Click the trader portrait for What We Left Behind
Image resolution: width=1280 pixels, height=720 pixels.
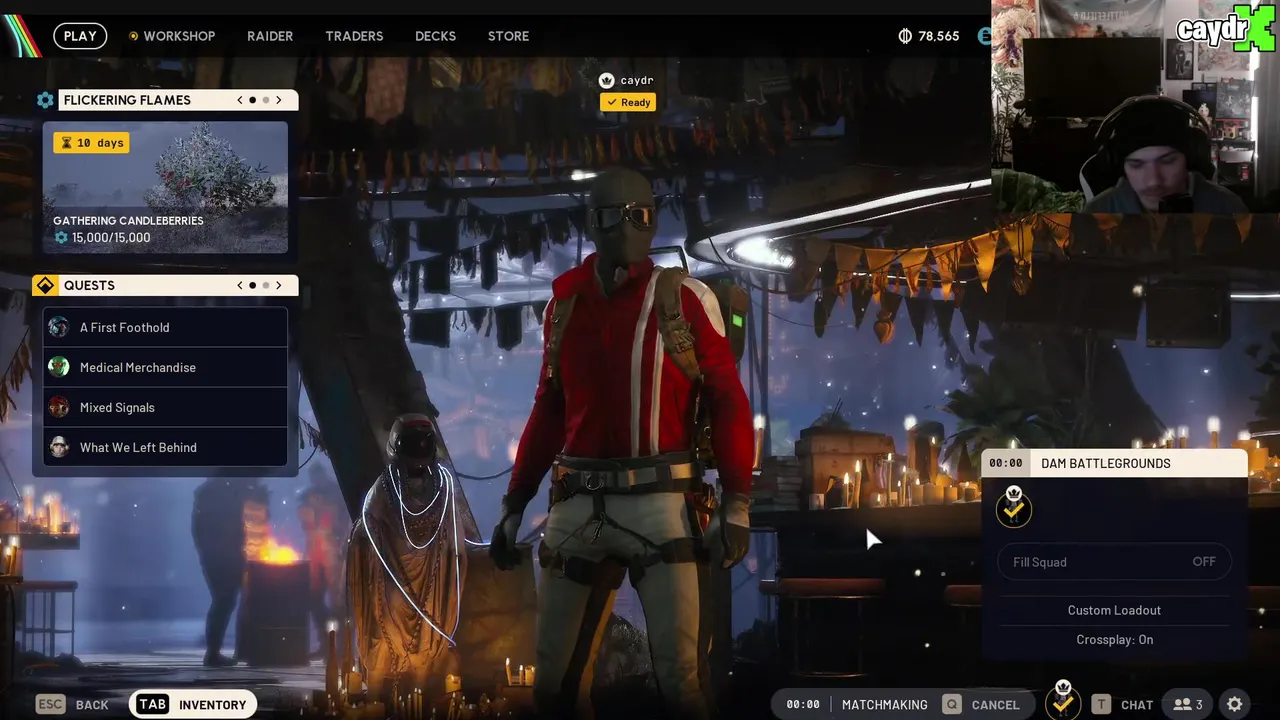click(x=59, y=447)
